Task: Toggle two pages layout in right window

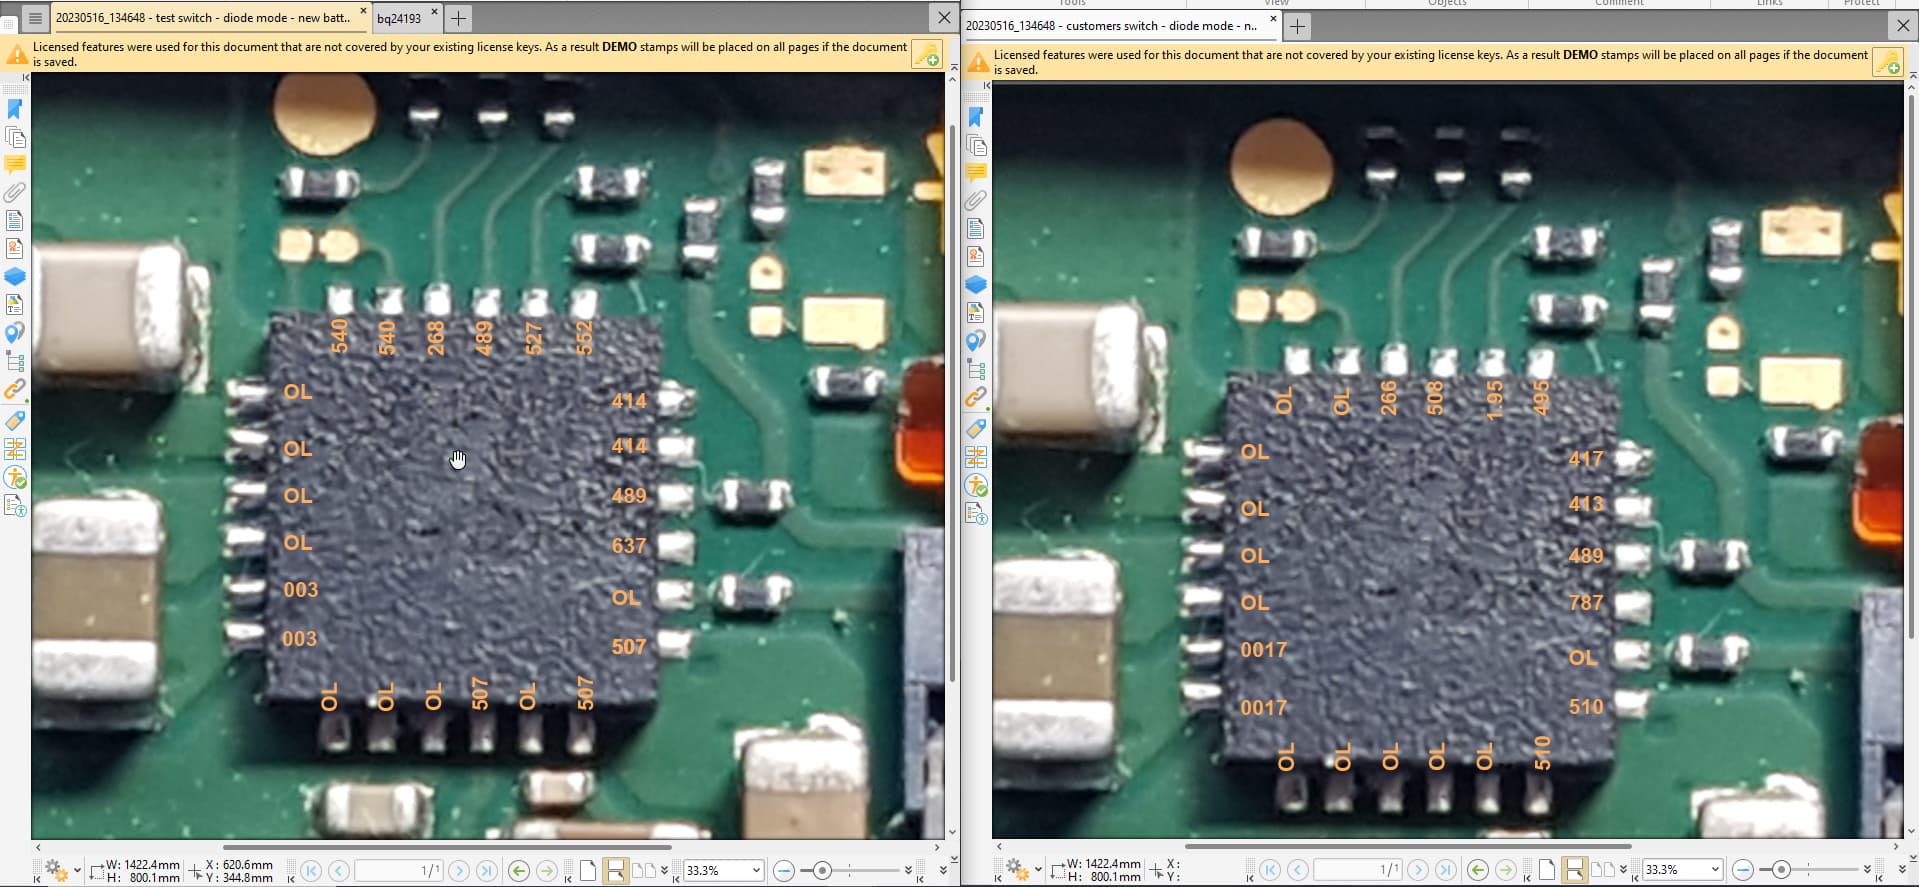Action: tap(1603, 871)
